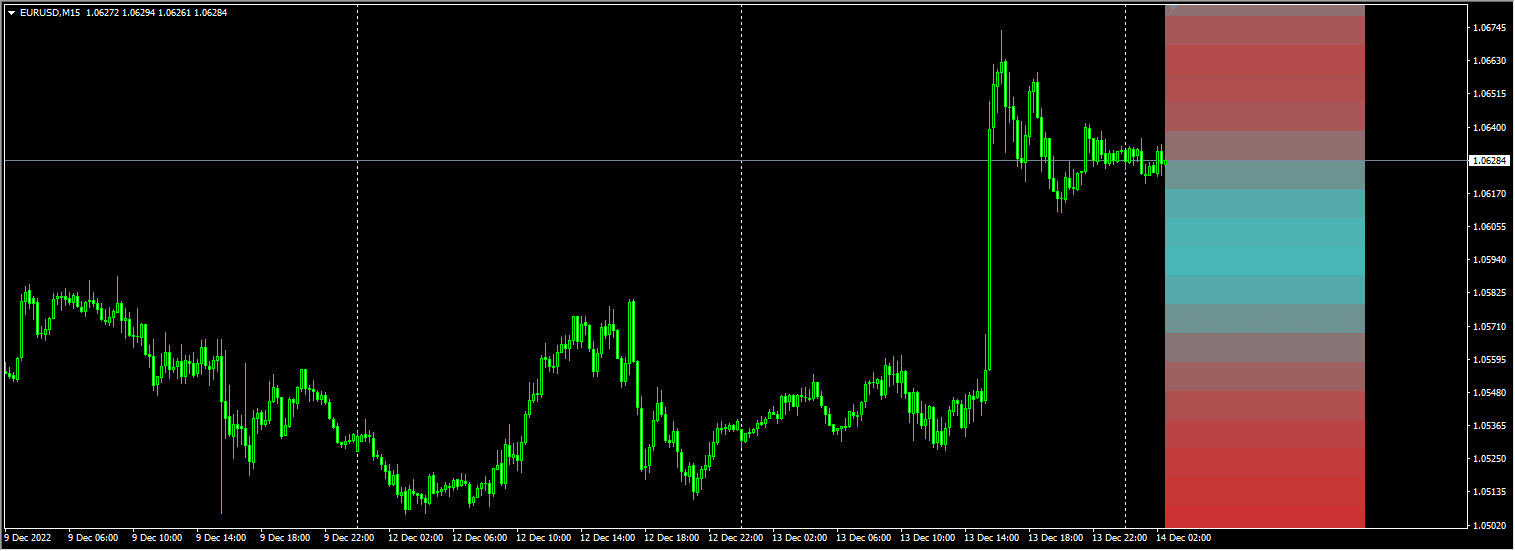Image resolution: width=1515 pixels, height=551 pixels.
Task: Click price scale label 1.05595
Action: [1490, 360]
